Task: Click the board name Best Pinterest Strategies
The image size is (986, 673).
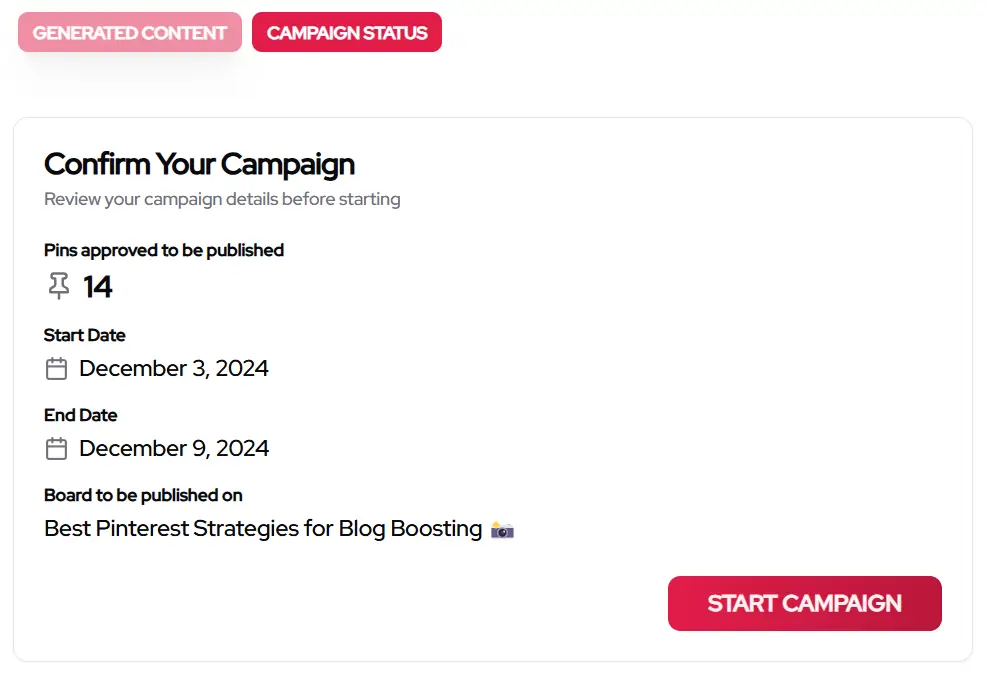Action: pos(263,529)
